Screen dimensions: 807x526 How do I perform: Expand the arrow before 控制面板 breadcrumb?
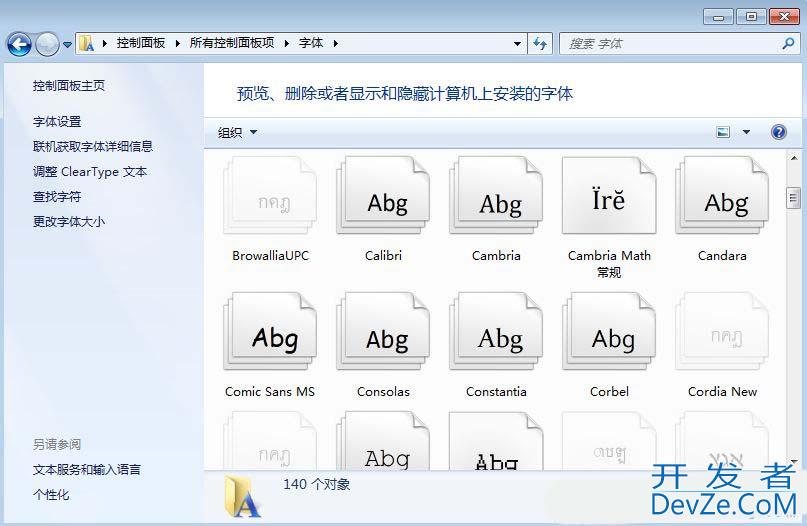[x=104, y=44]
